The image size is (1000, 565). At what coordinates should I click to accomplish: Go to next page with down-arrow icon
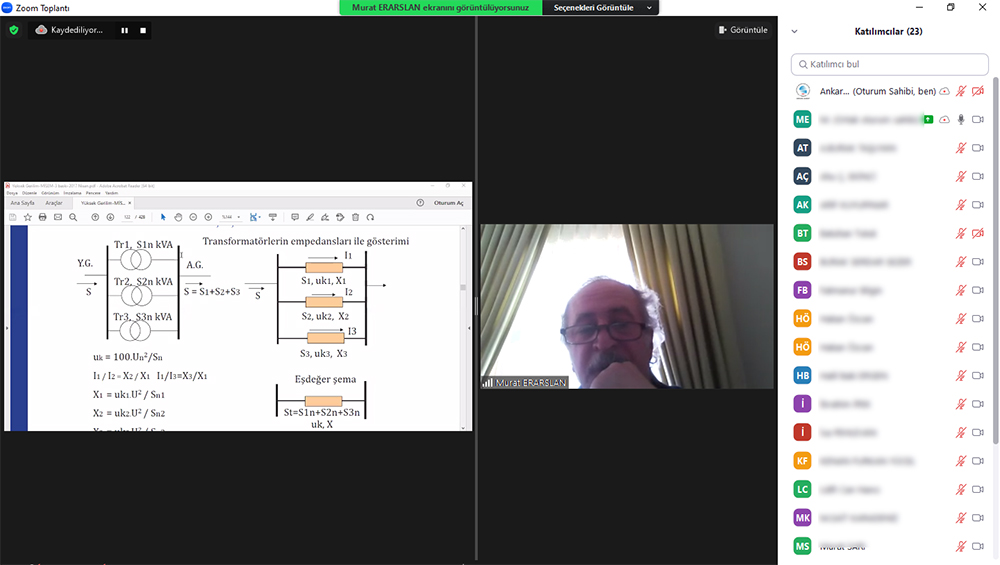tap(110, 217)
